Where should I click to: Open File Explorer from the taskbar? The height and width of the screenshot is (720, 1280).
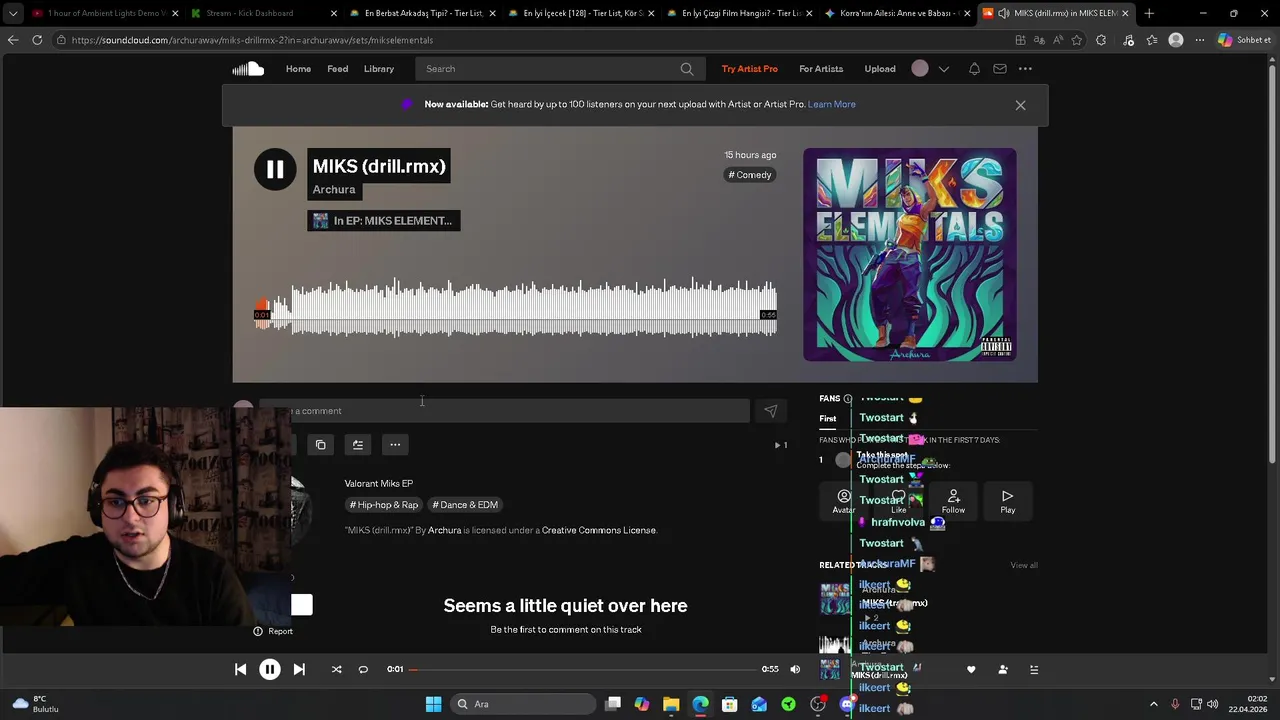pyautogui.click(x=671, y=704)
